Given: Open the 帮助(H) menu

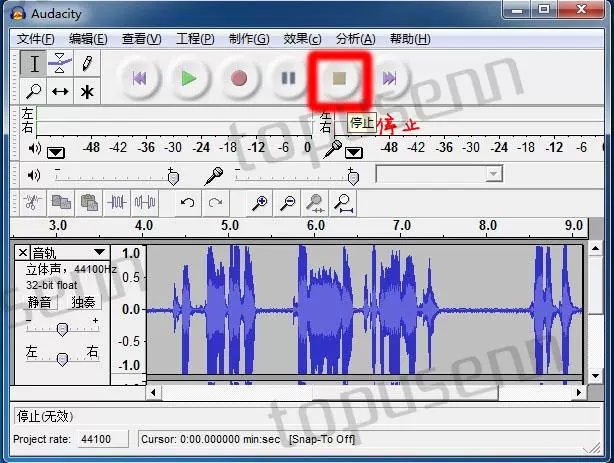Looking at the screenshot, I should point(410,39).
